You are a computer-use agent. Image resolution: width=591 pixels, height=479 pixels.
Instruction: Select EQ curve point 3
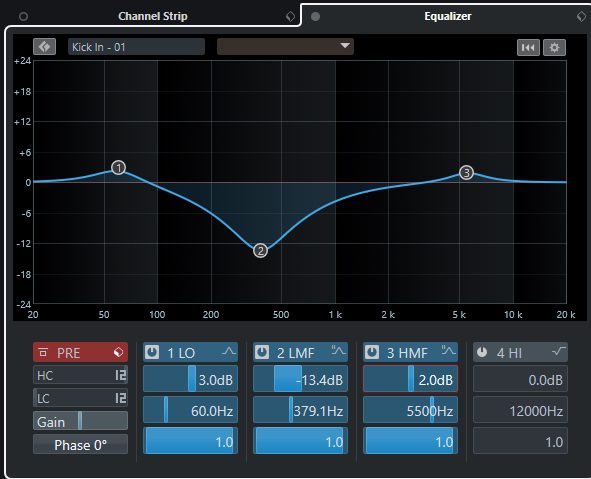point(466,173)
